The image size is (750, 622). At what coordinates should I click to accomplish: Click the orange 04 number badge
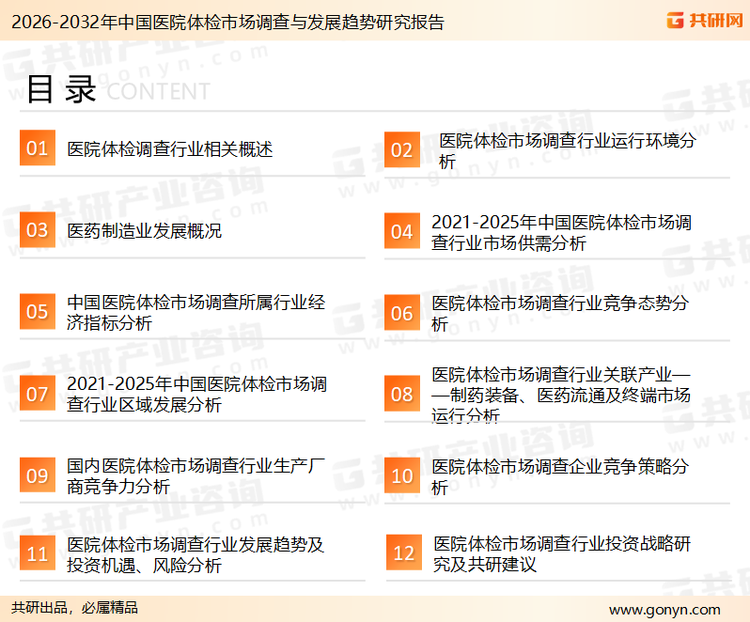pos(402,231)
